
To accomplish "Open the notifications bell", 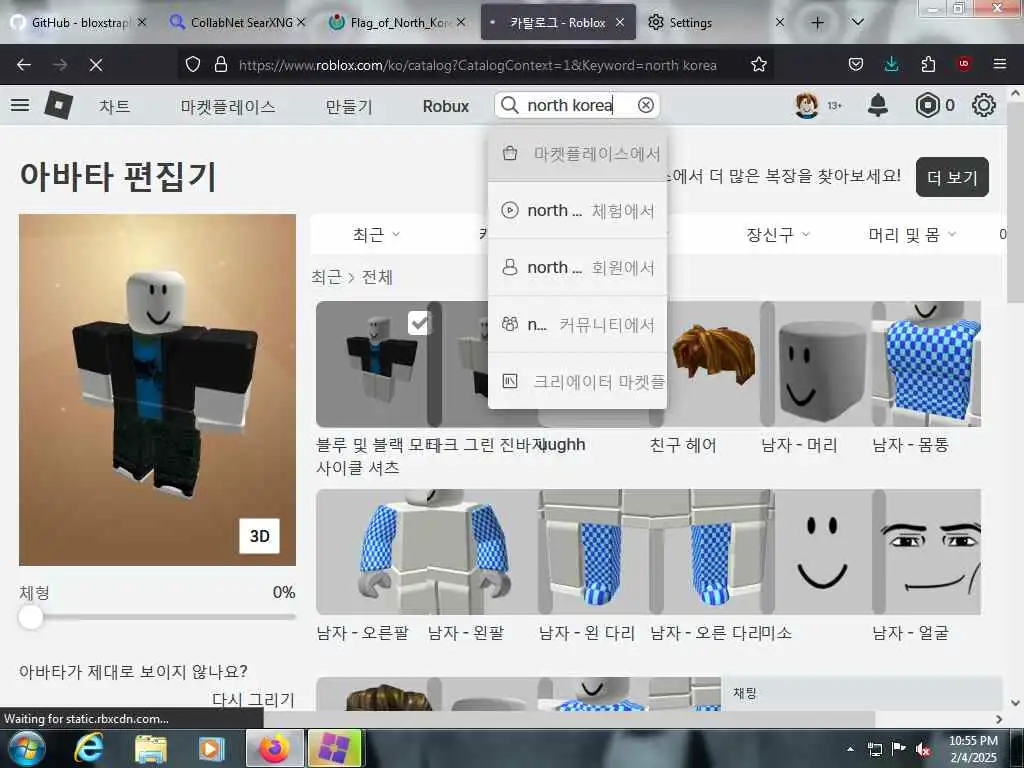I will [878, 104].
